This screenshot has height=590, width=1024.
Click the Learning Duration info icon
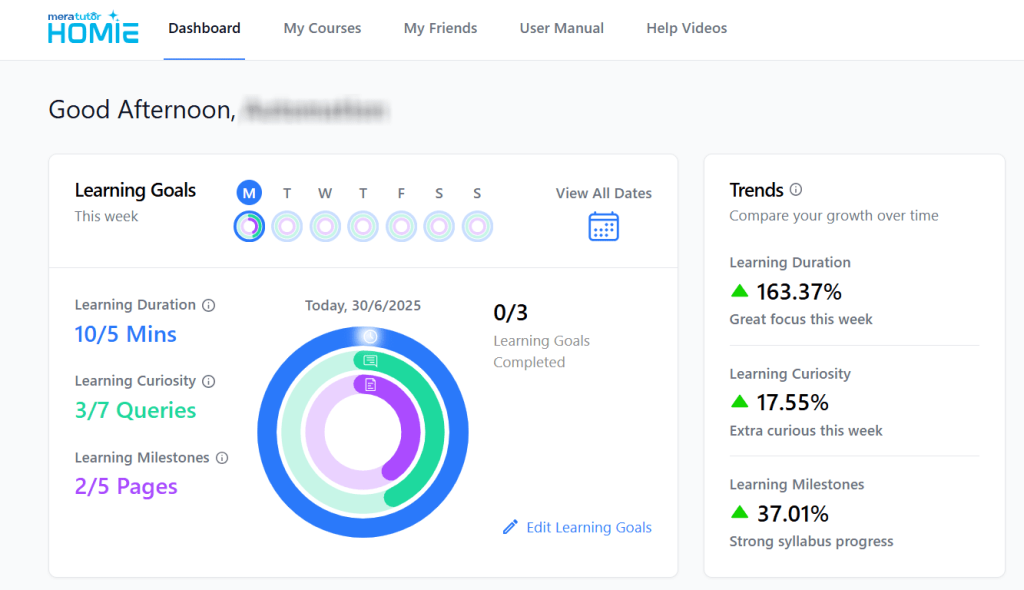pyautogui.click(x=209, y=304)
